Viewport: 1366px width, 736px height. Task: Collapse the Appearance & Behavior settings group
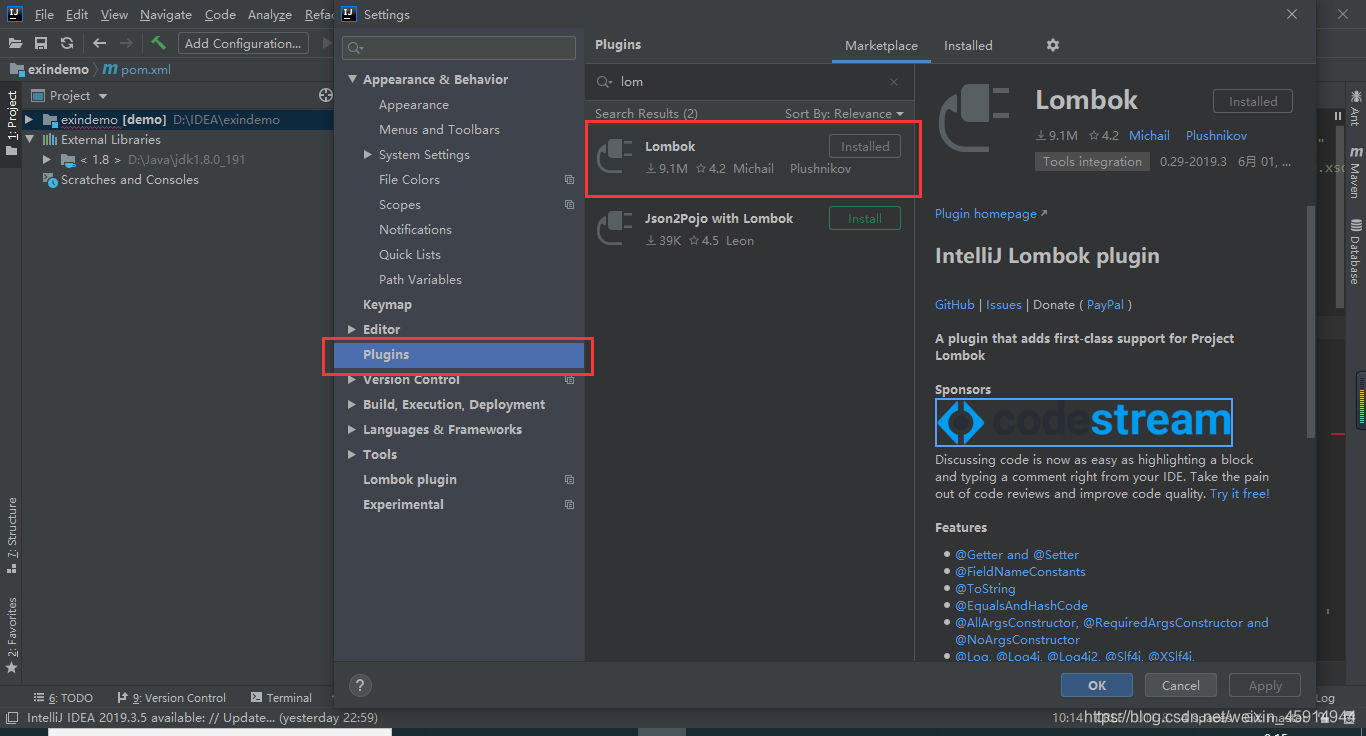pos(352,80)
